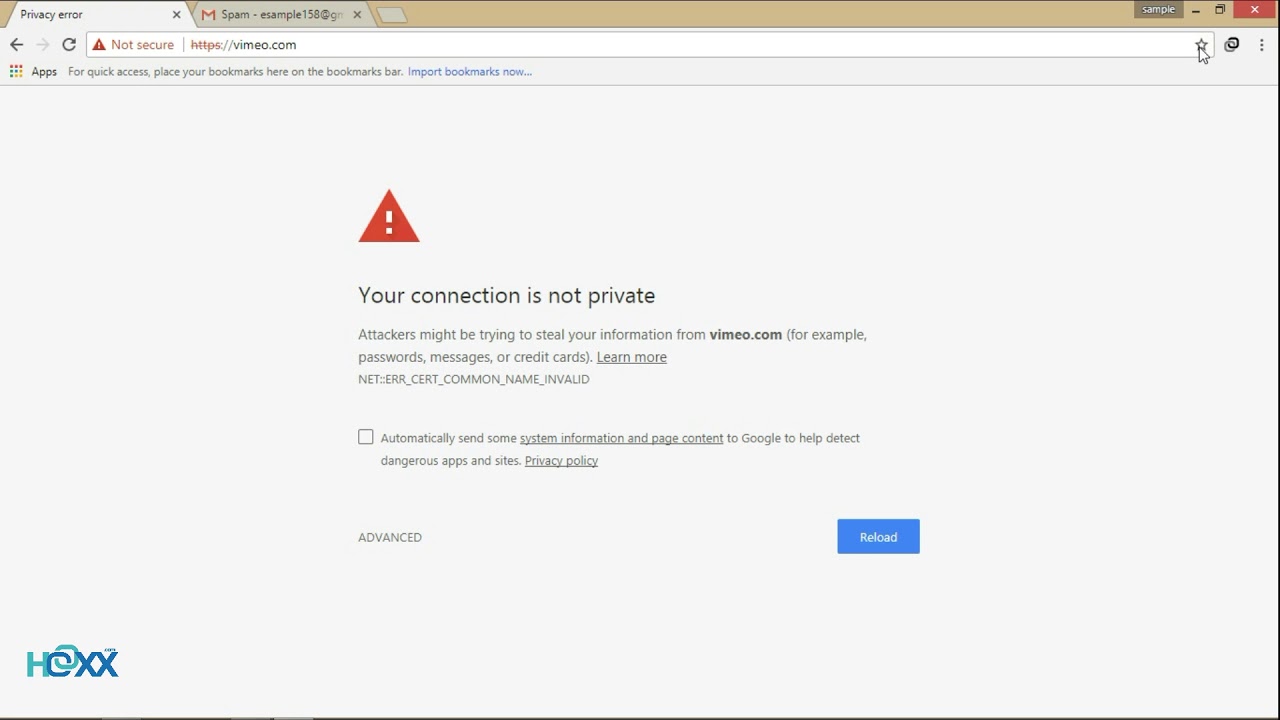Toggle the automatically send system information checkbox
The height and width of the screenshot is (720, 1280).
[x=366, y=437]
